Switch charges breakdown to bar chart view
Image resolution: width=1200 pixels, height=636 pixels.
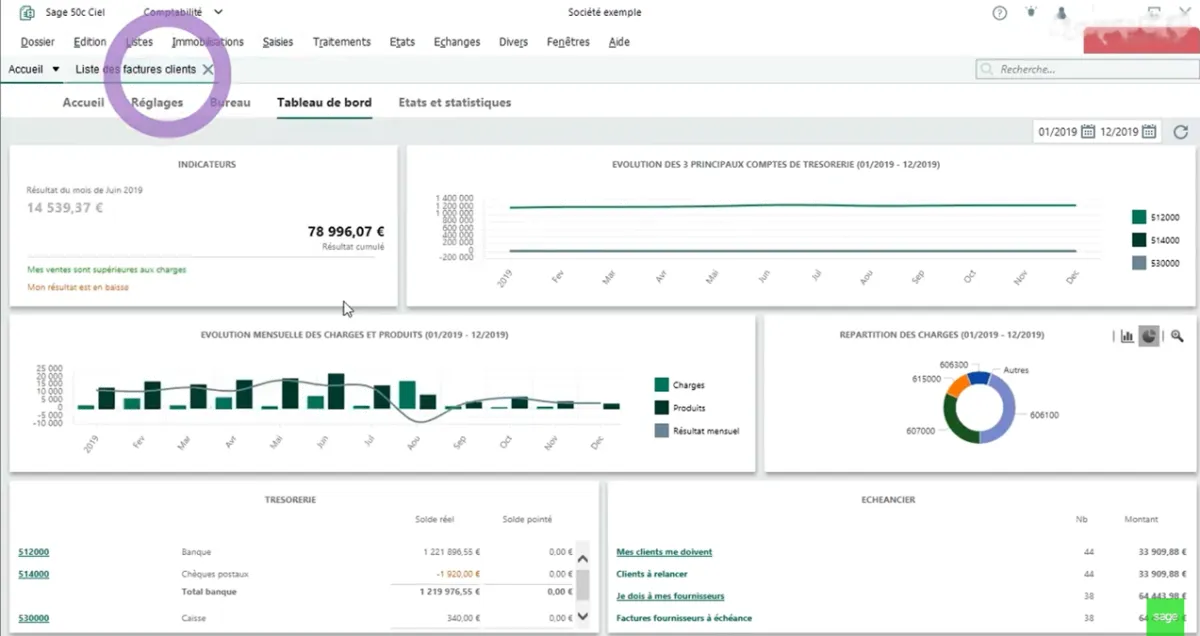[x=1127, y=337]
